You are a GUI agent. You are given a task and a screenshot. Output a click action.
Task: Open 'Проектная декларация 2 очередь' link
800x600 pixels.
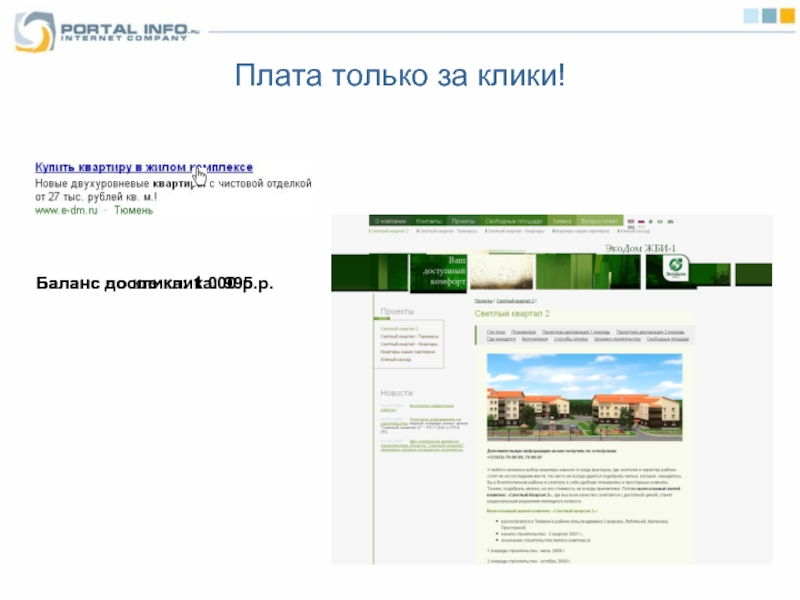pyautogui.click(x=651, y=332)
